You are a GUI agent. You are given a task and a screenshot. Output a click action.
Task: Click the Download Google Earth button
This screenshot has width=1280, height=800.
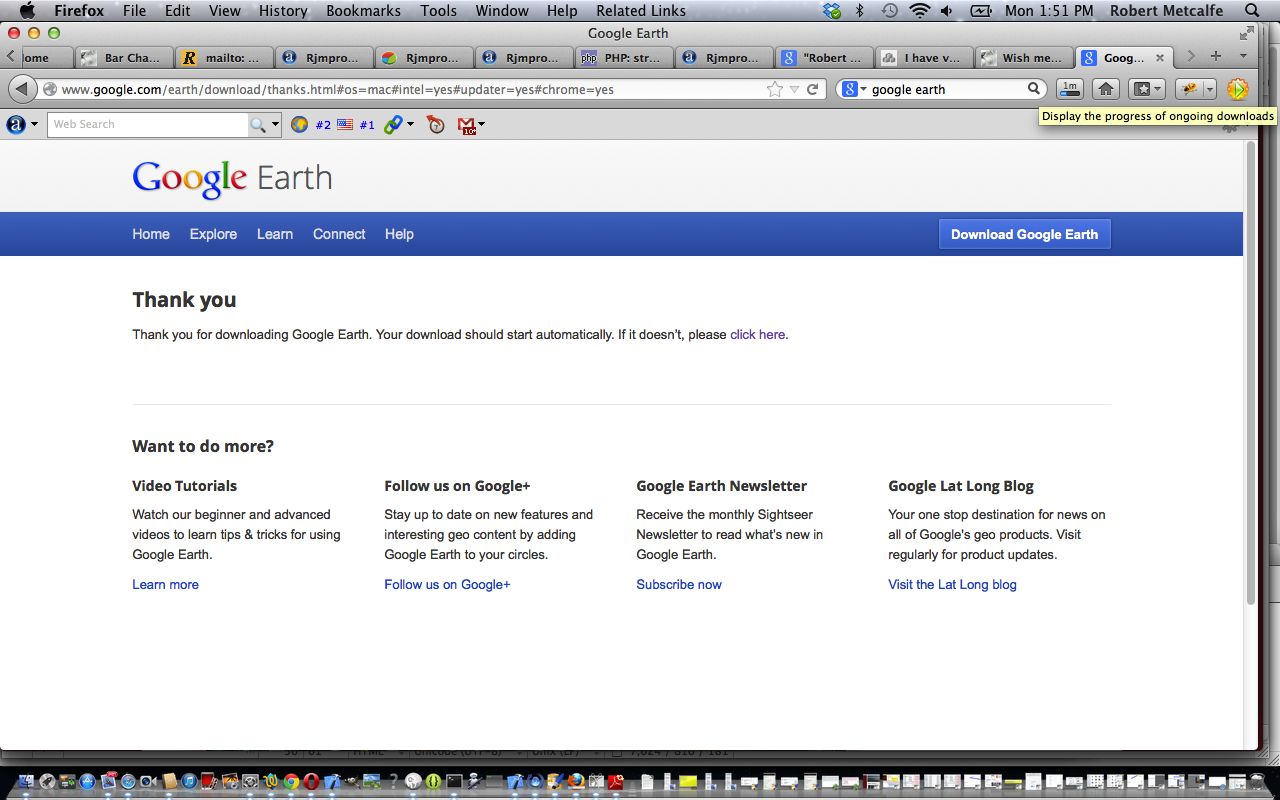(1024, 234)
